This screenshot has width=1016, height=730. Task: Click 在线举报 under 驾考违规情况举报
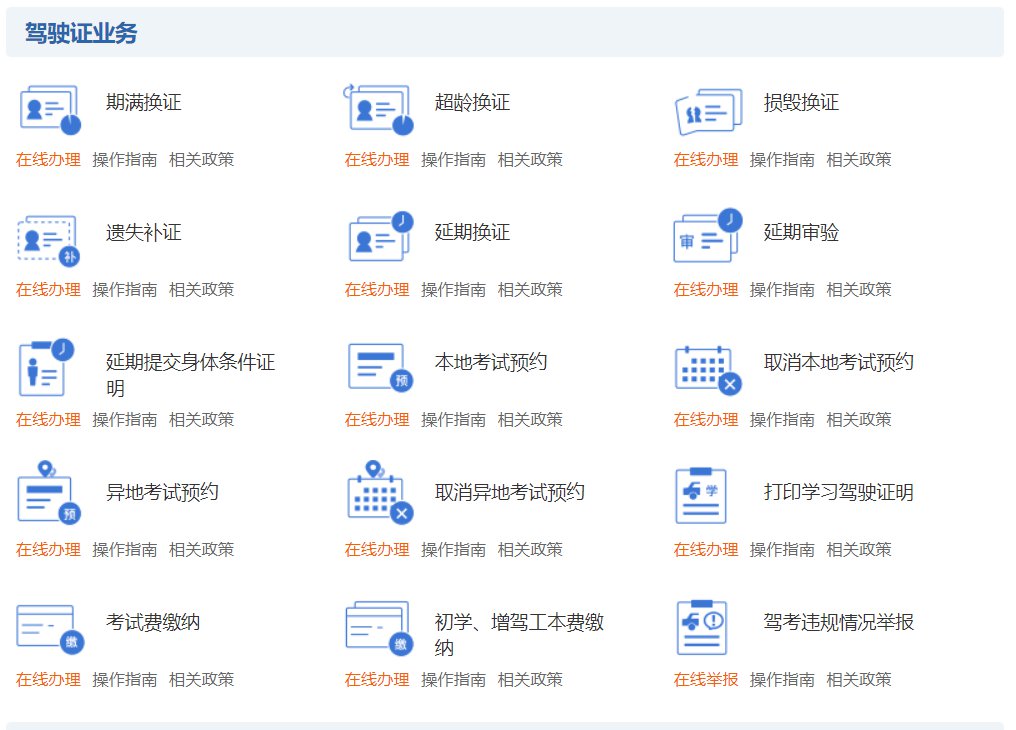coord(706,679)
